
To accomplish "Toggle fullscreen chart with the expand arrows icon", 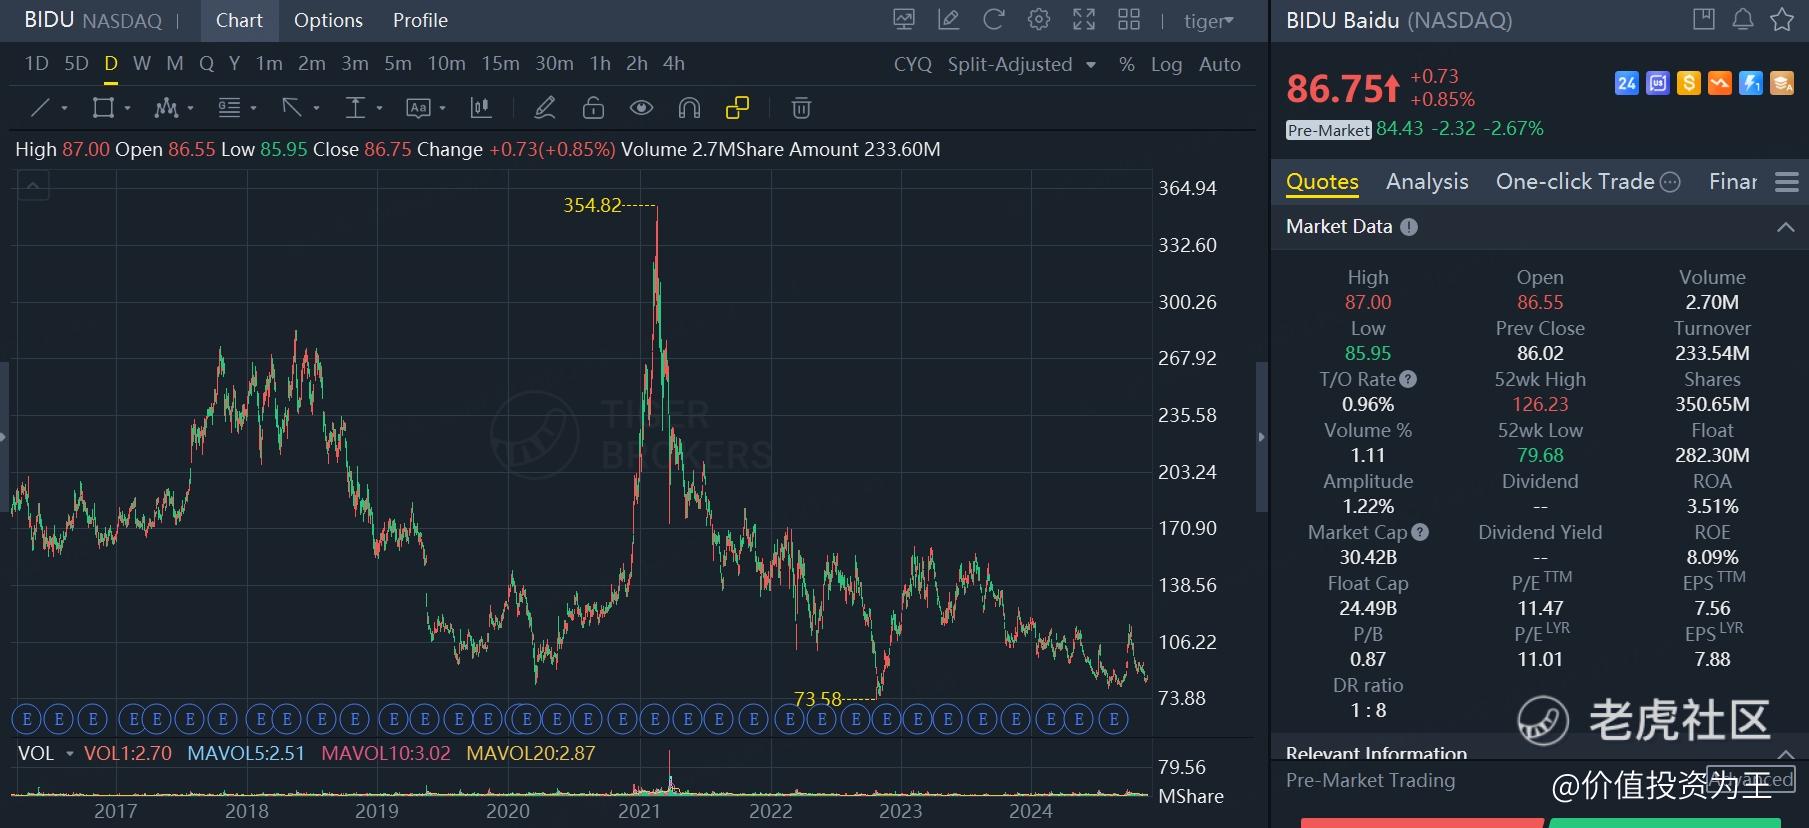I will coord(1084,20).
